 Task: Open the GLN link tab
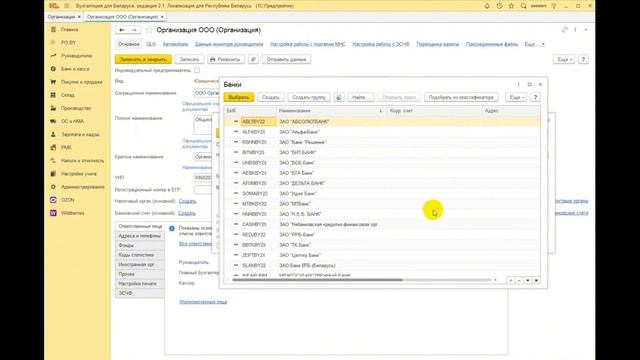click(x=151, y=44)
